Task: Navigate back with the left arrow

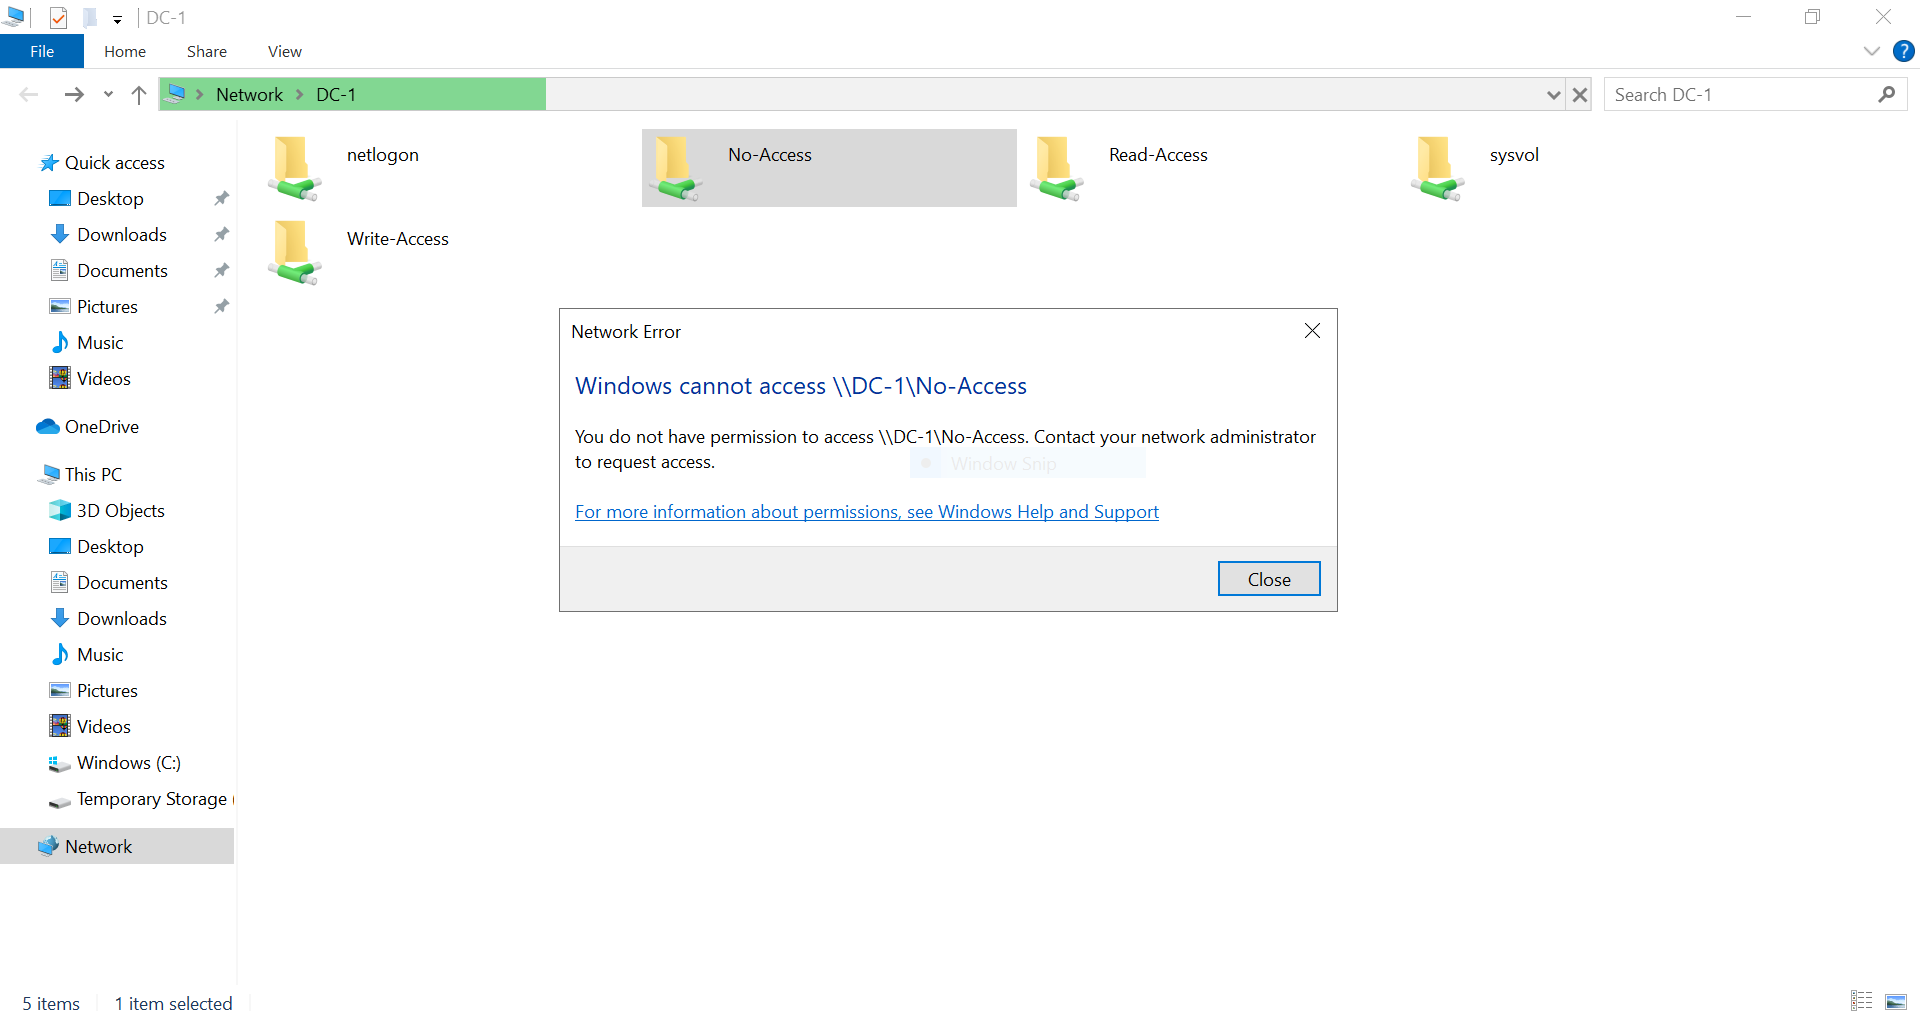Action: coord(29,95)
